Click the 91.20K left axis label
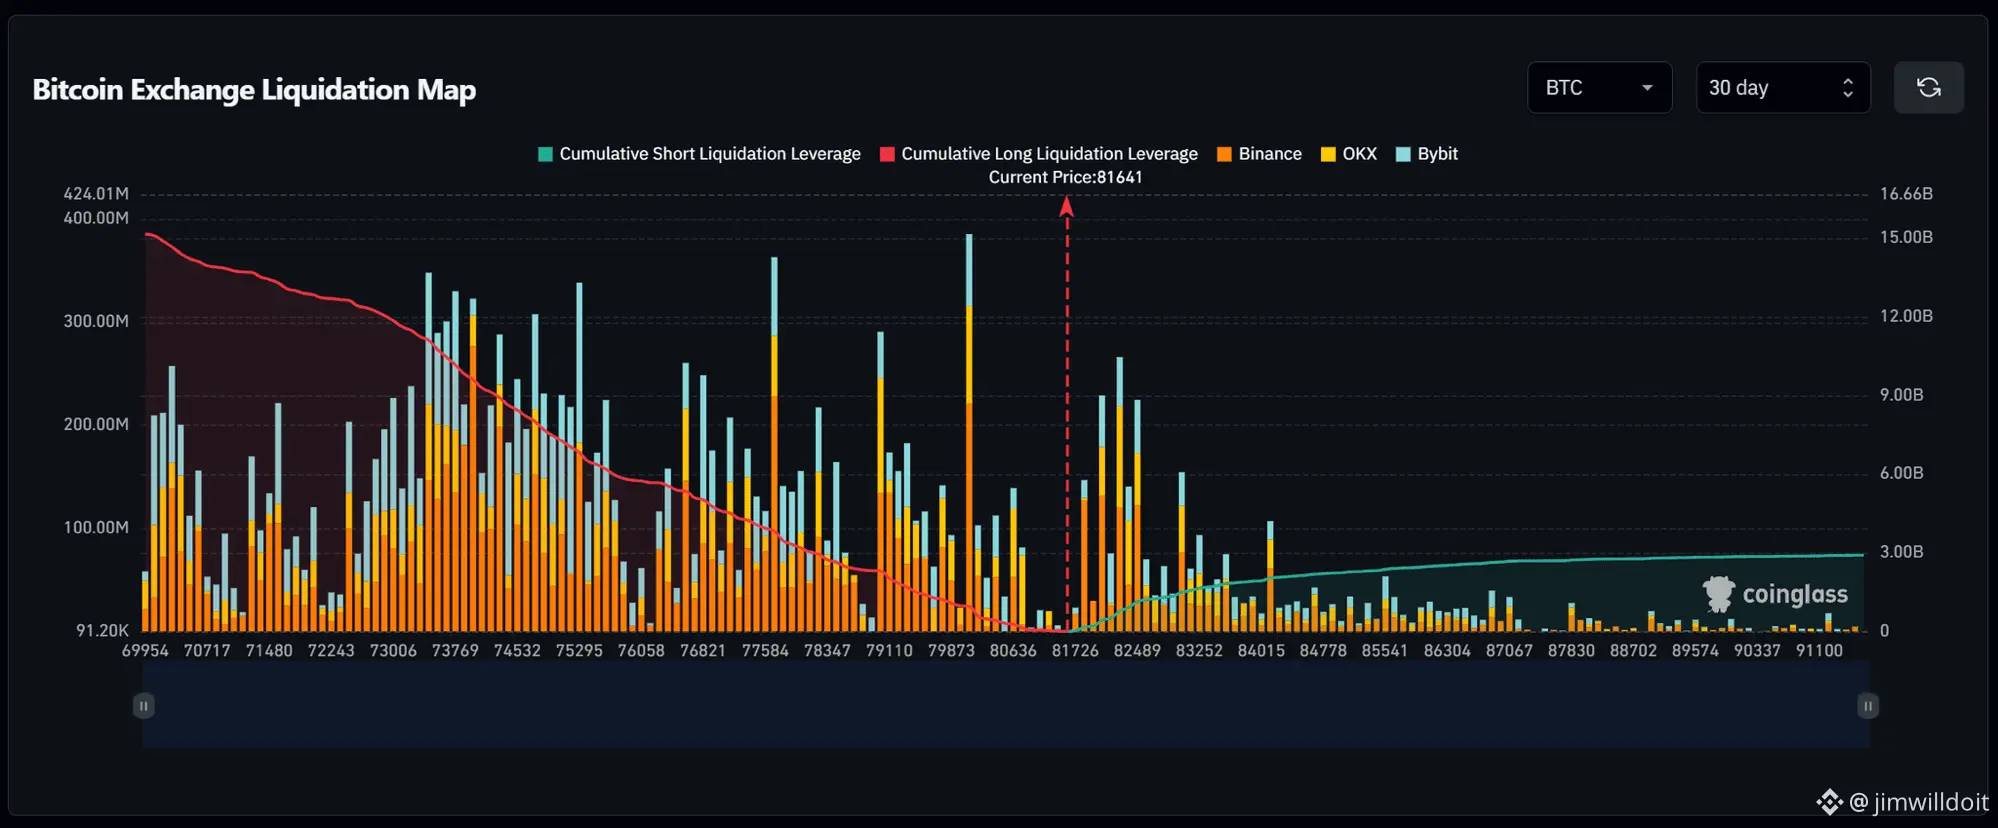 point(103,630)
